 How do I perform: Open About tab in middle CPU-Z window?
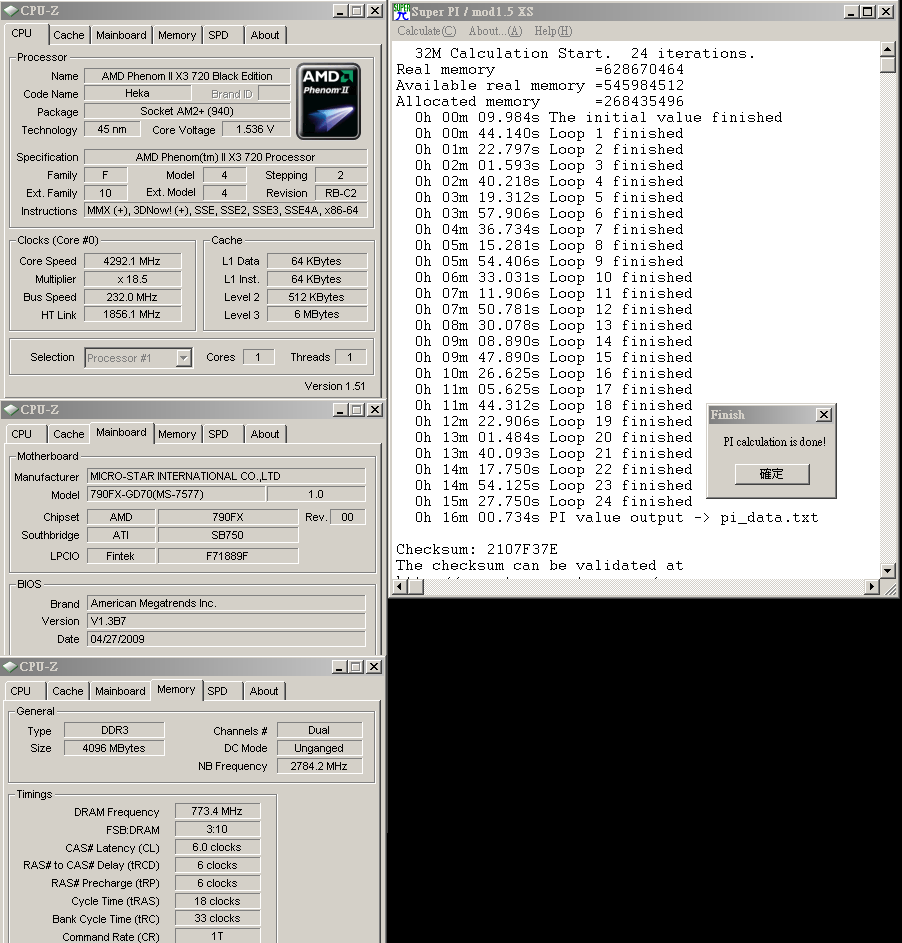point(265,434)
